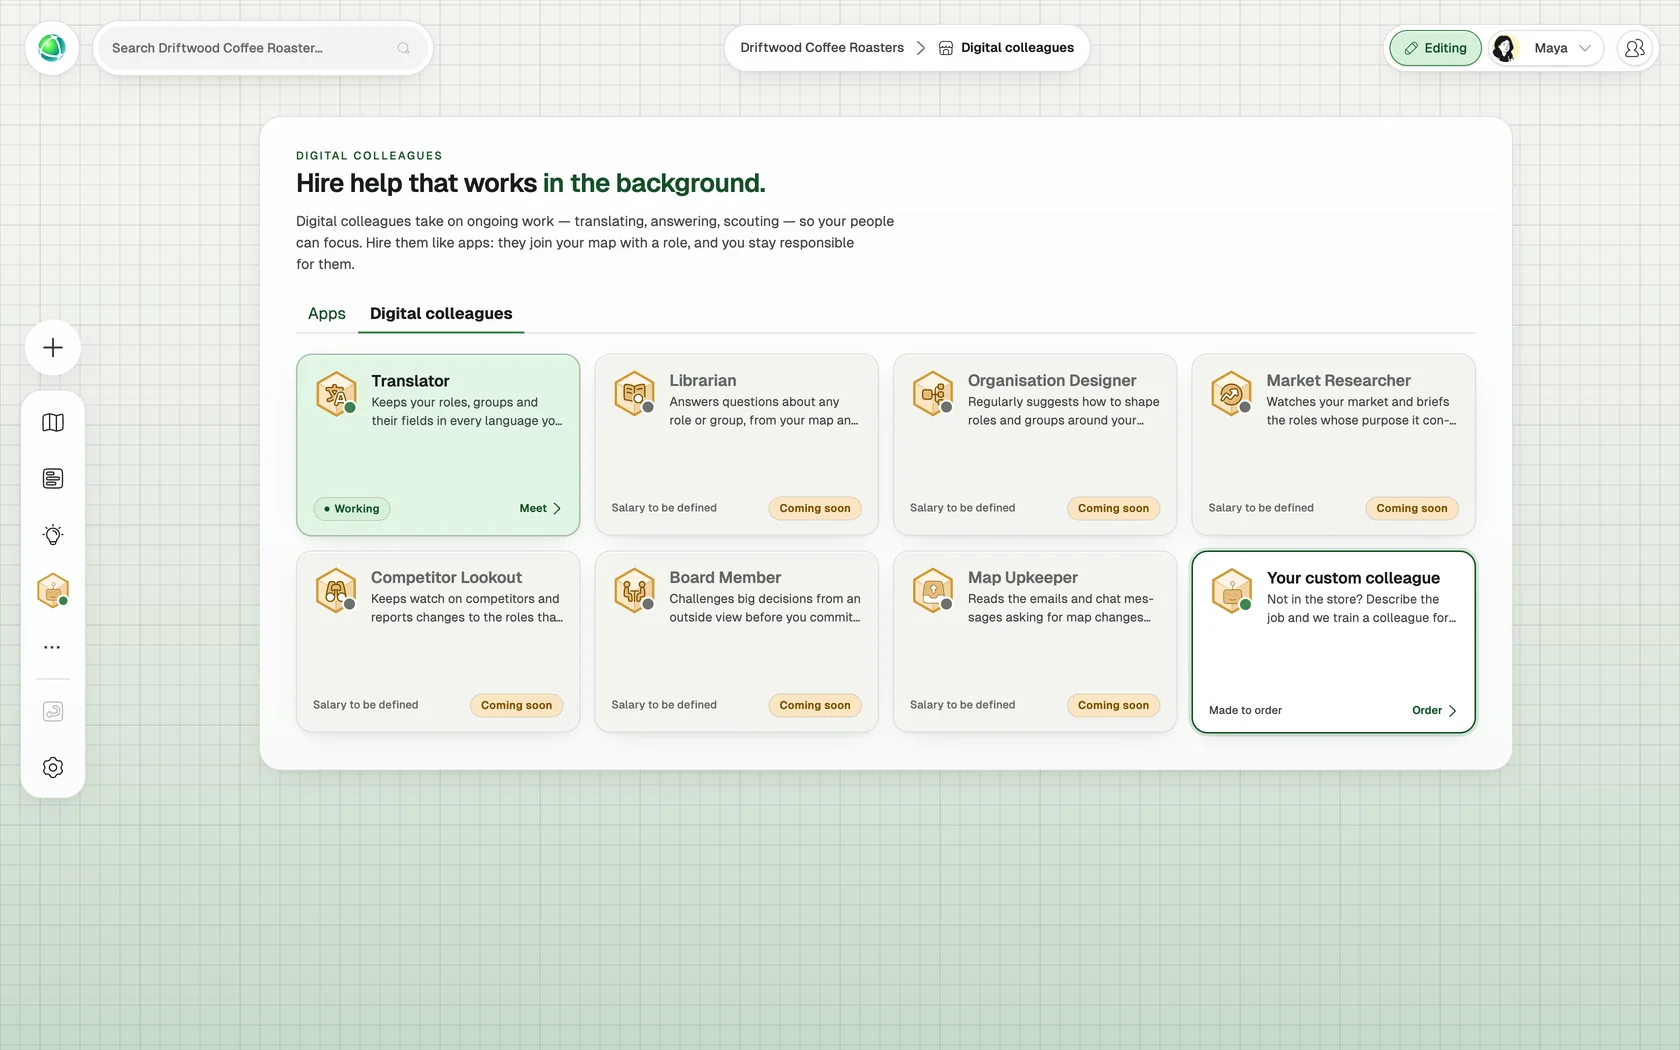Click the Working status badge
This screenshot has width=1680, height=1050.
pyautogui.click(x=352, y=509)
